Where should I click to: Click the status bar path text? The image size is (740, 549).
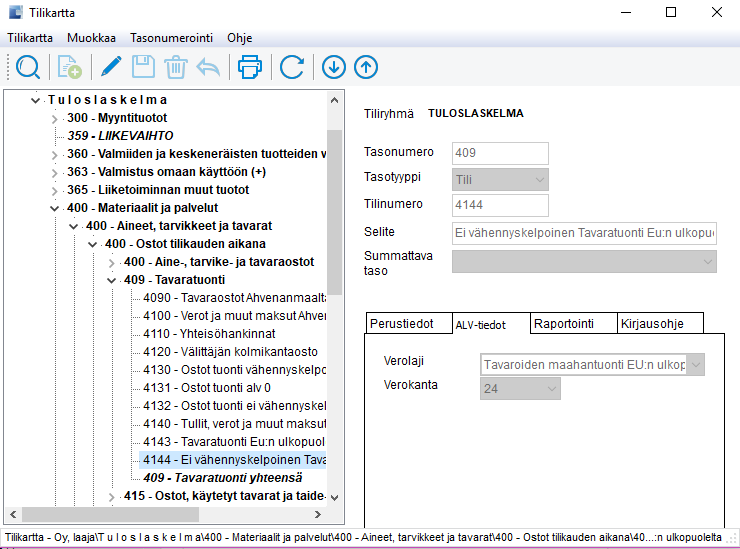tap(363, 538)
